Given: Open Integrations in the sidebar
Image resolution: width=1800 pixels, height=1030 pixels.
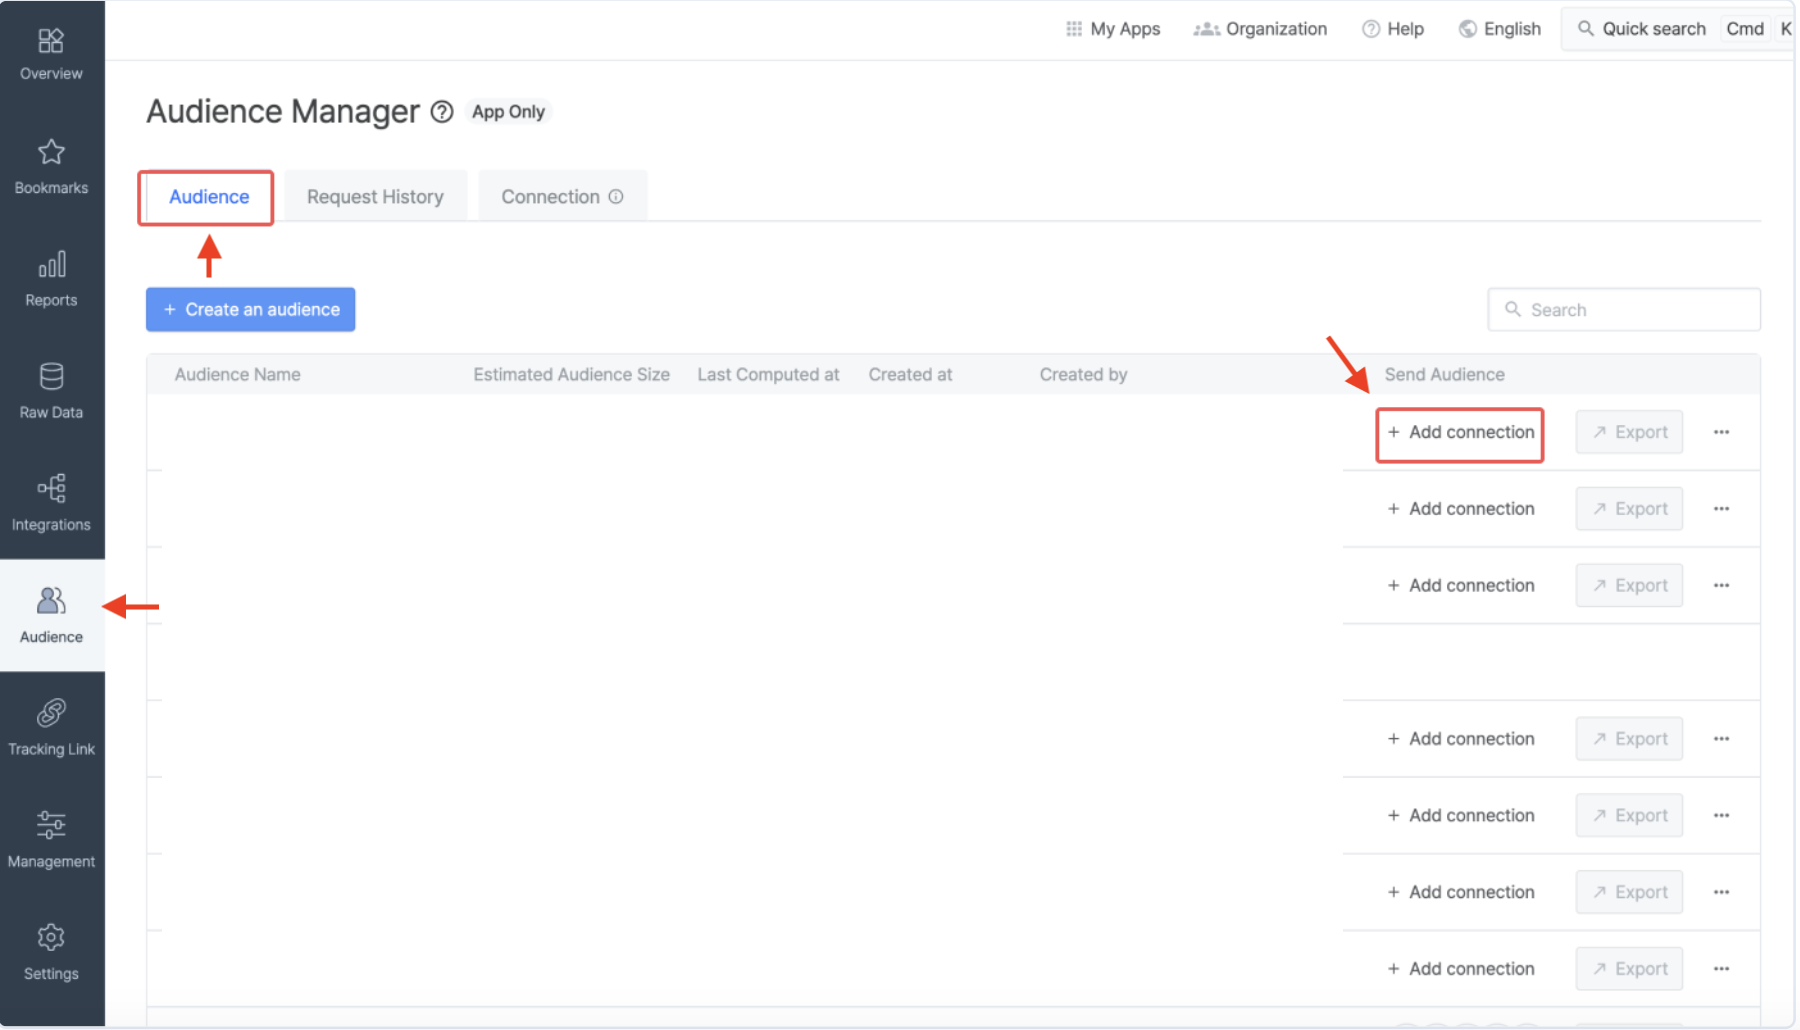Looking at the screenshot, I should [x=51, y=503].
